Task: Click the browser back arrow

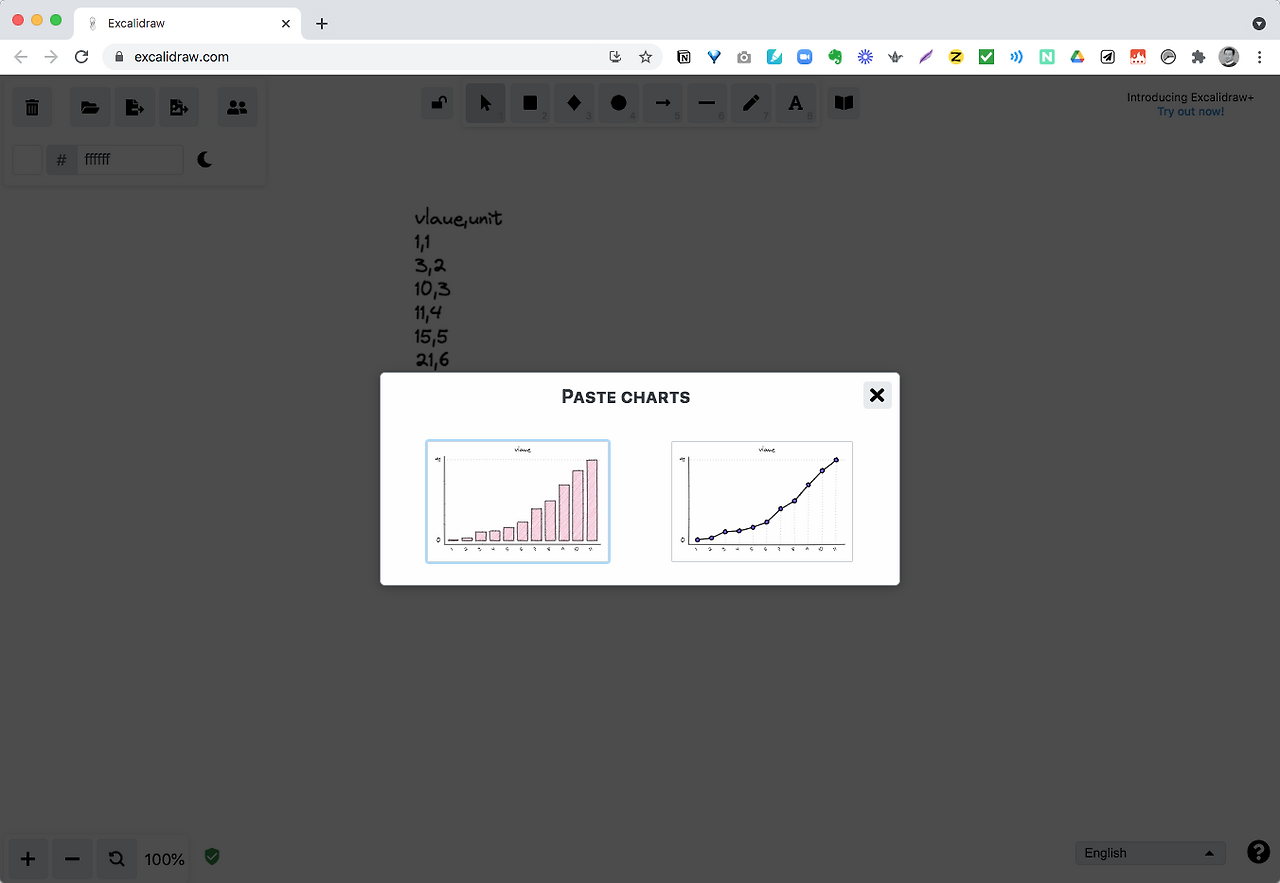Action: pyautogui.click(x=21, y=57)
